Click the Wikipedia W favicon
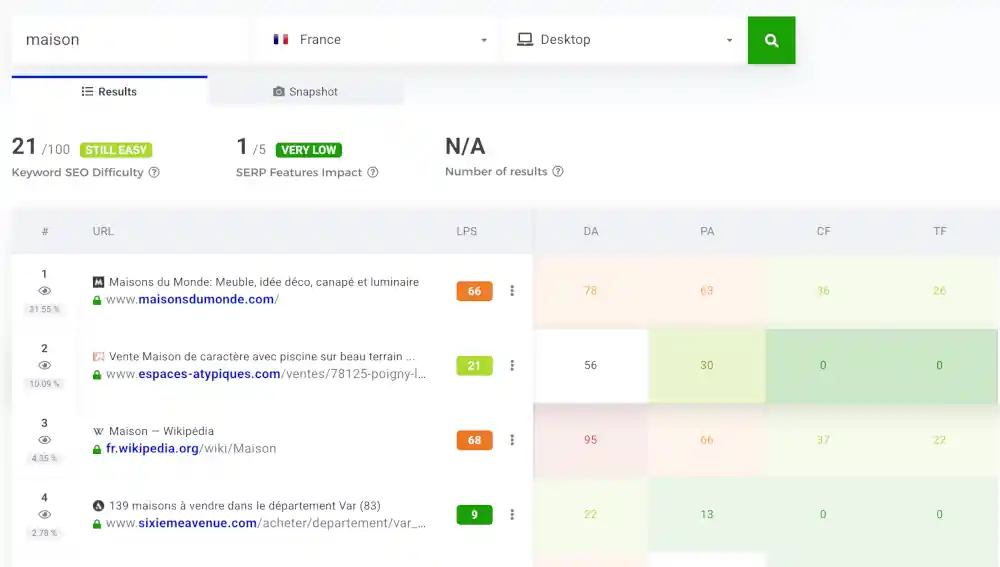This screenshot has height=567, width=1000. coord(98,431)
